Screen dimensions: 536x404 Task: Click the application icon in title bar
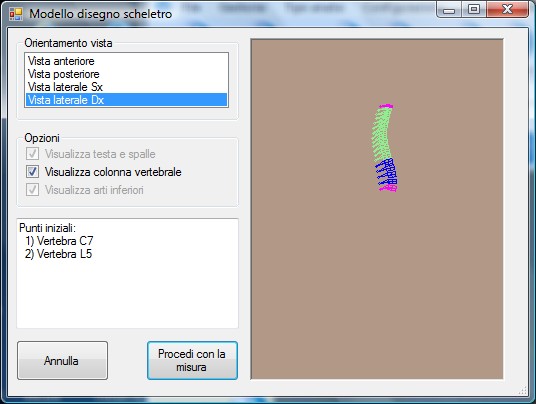[x=16, y=14]
